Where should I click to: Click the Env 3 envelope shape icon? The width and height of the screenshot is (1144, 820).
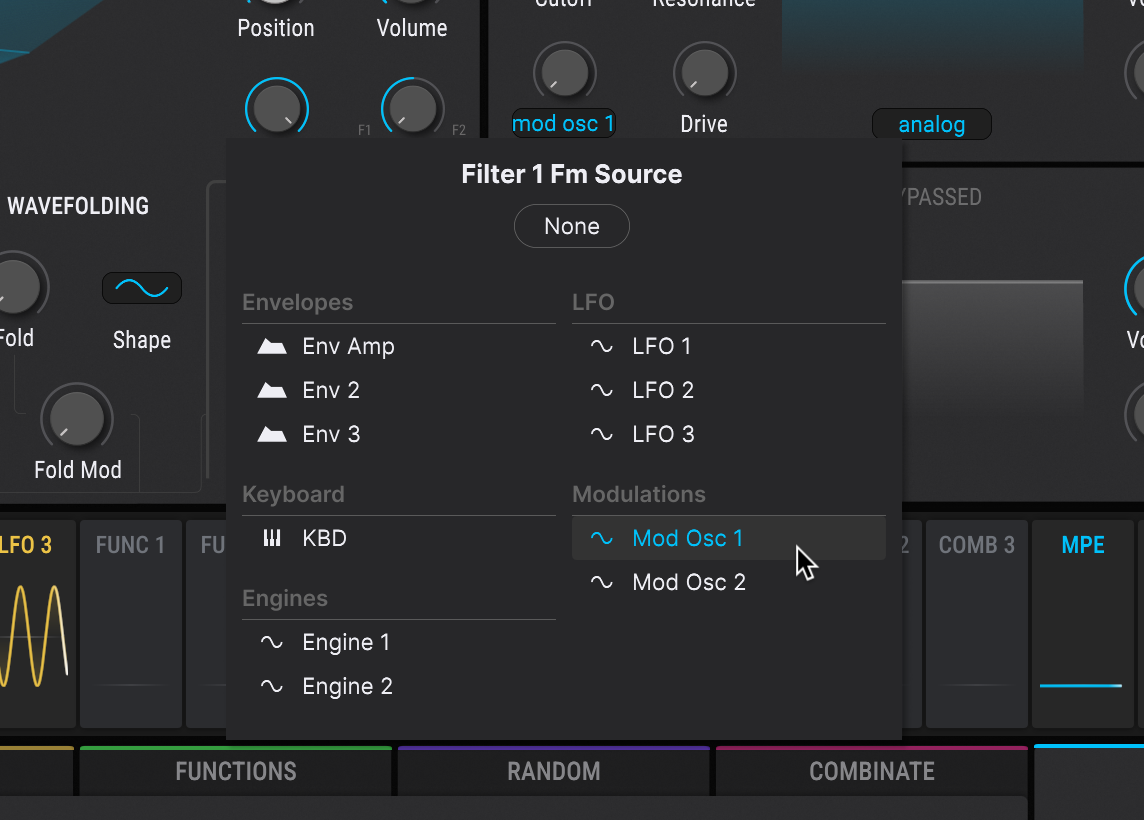pyautogui.click(x=272, y=435)
